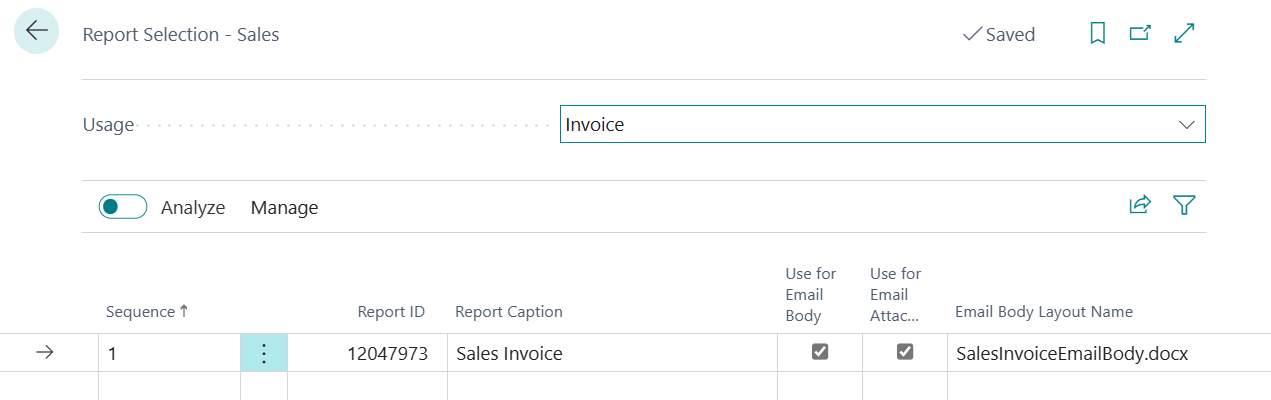The height and width of the screenshot is (400, 1271).
Task: Click Use for Email Body column header
Action: click(811, 295)
